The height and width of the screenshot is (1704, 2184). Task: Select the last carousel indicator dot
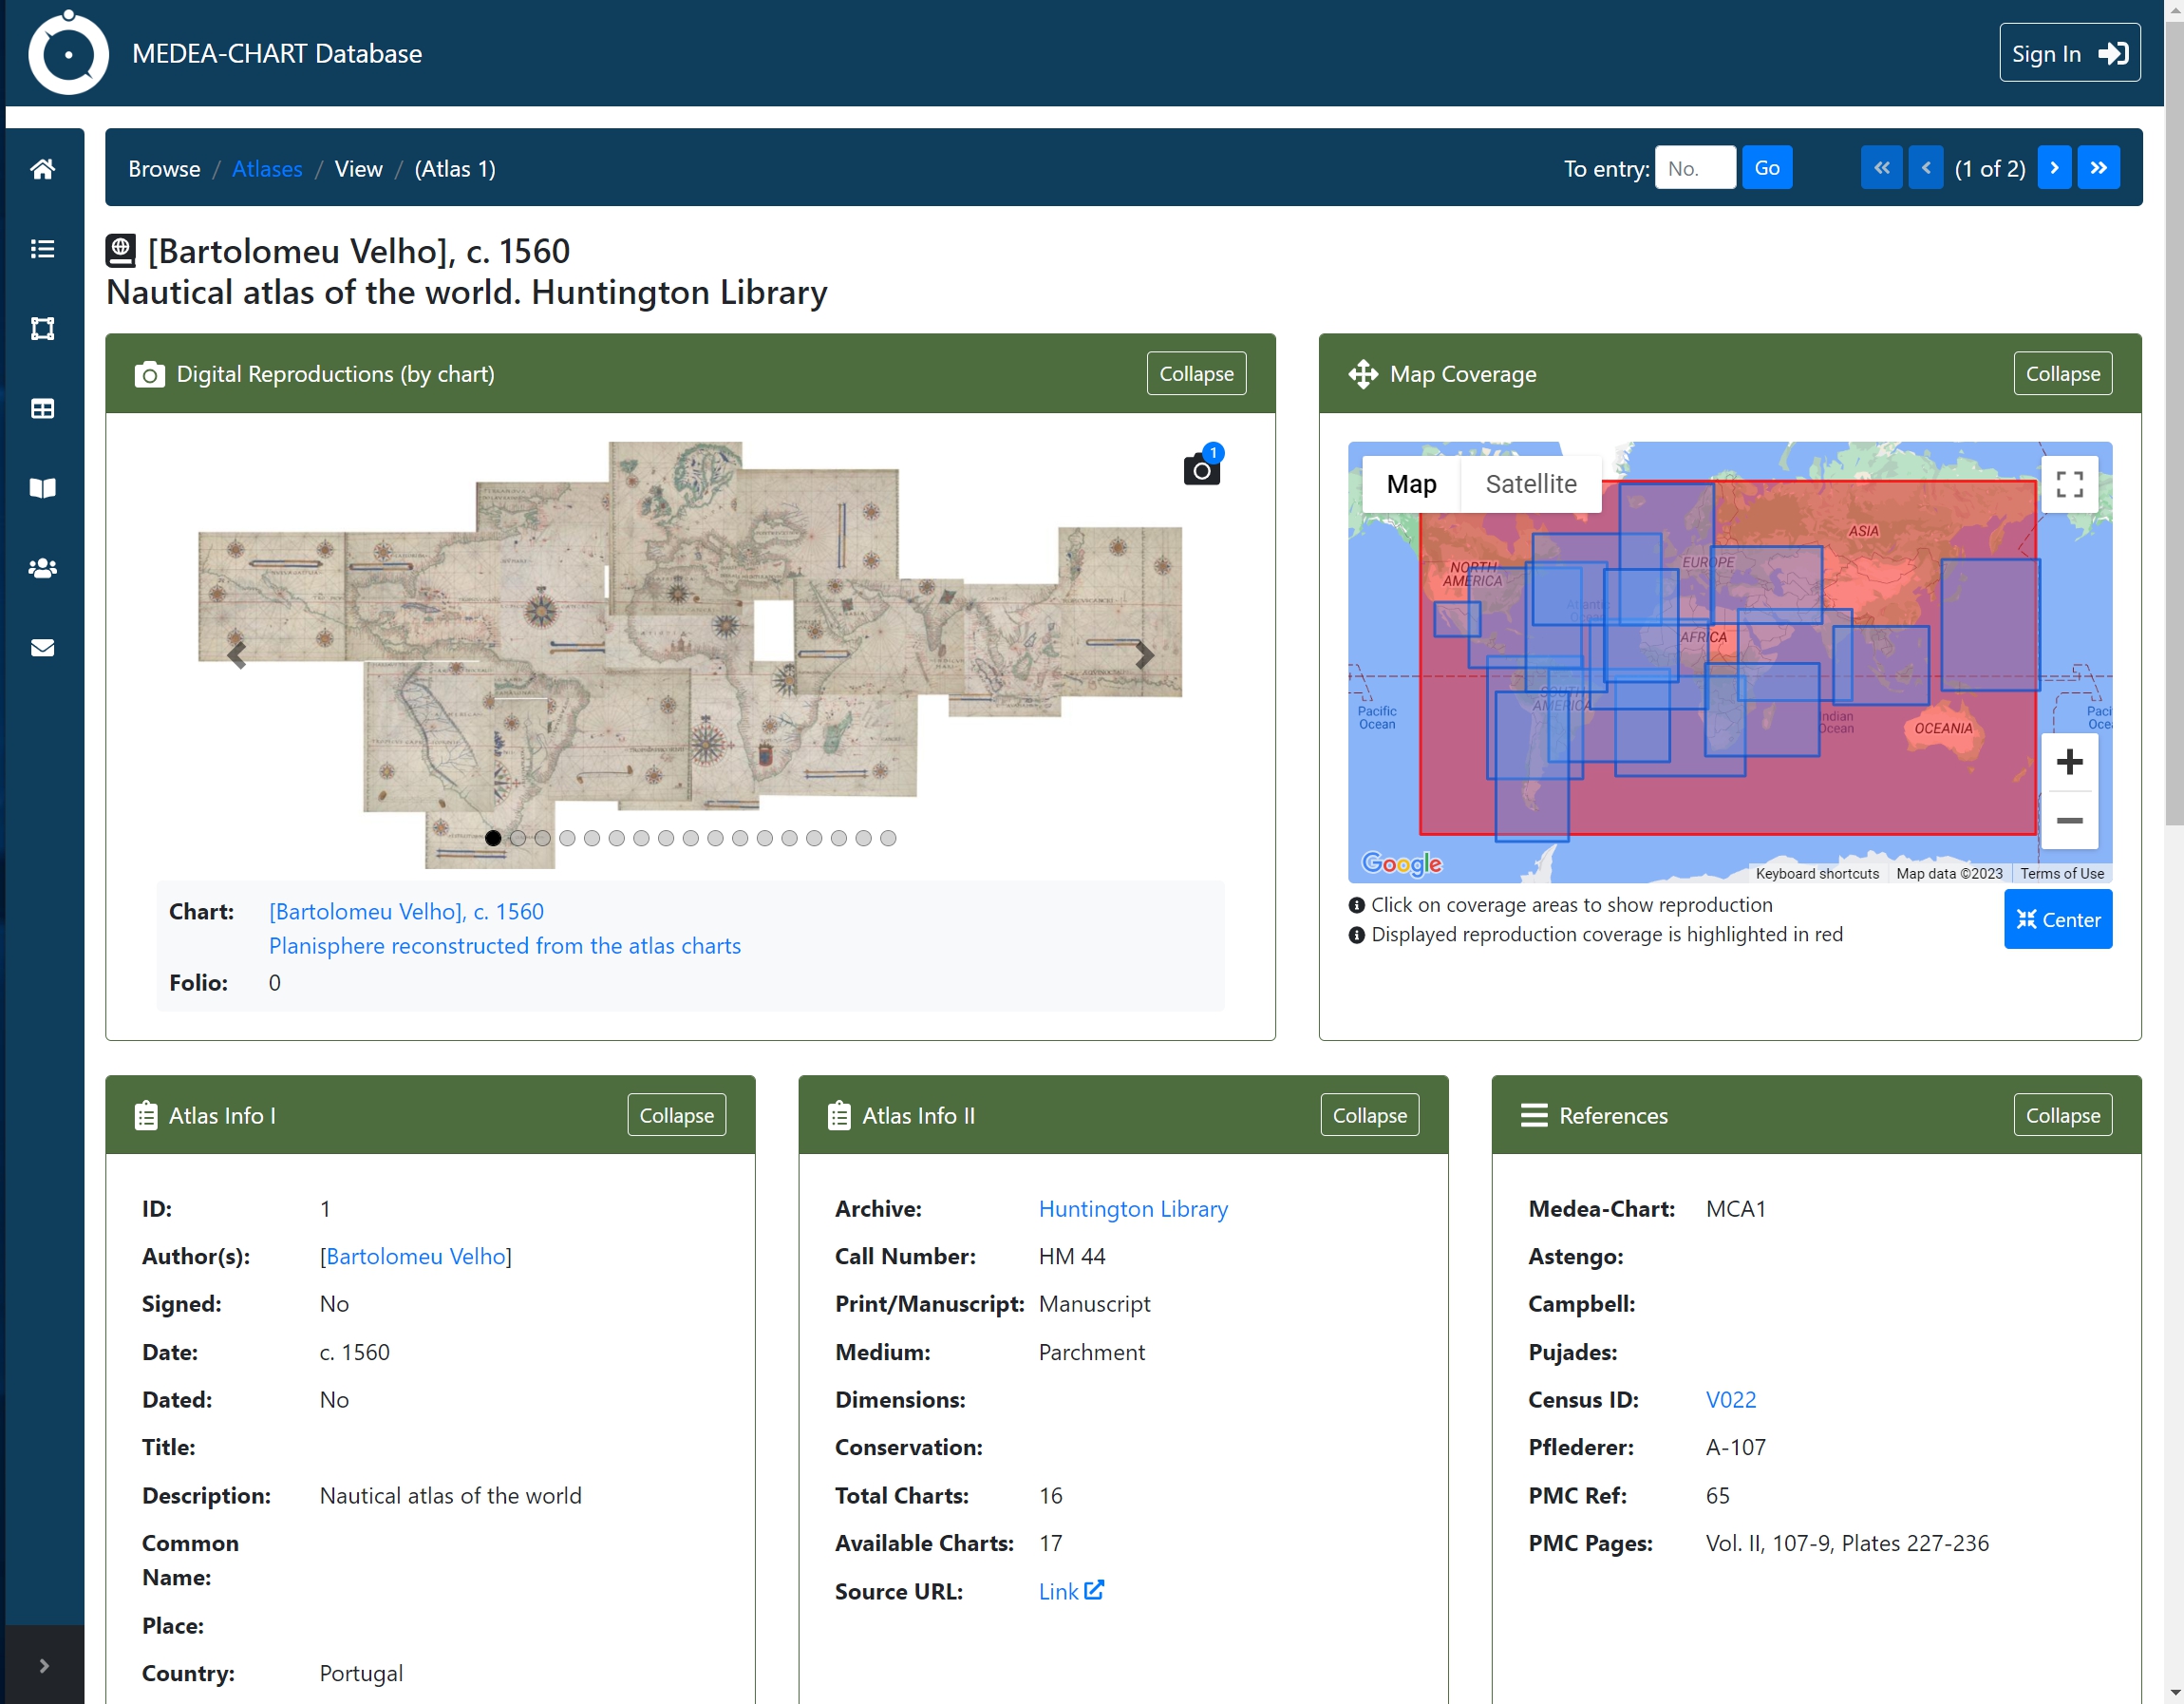[888, 838]
